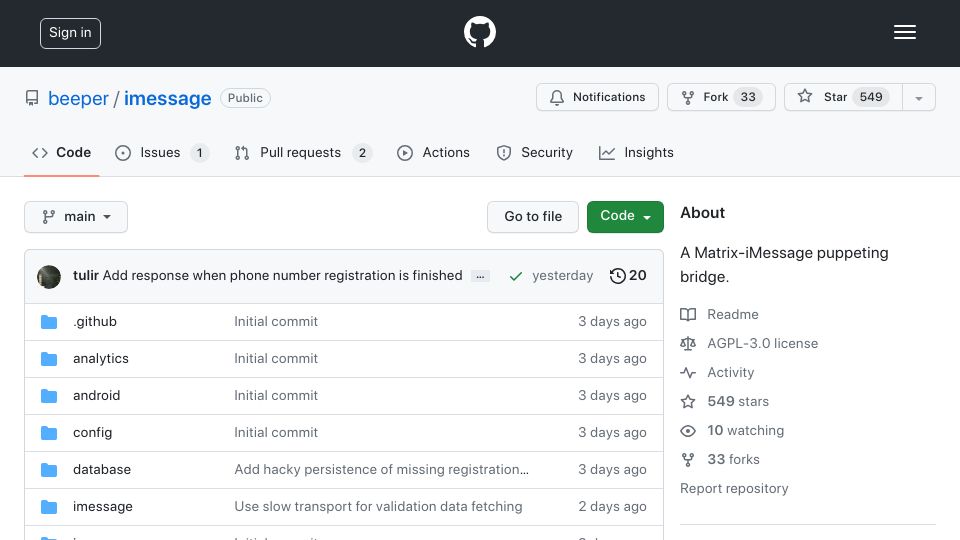Open the Security tab
This screenshot has width=960, height=540.
coord(534,152)
